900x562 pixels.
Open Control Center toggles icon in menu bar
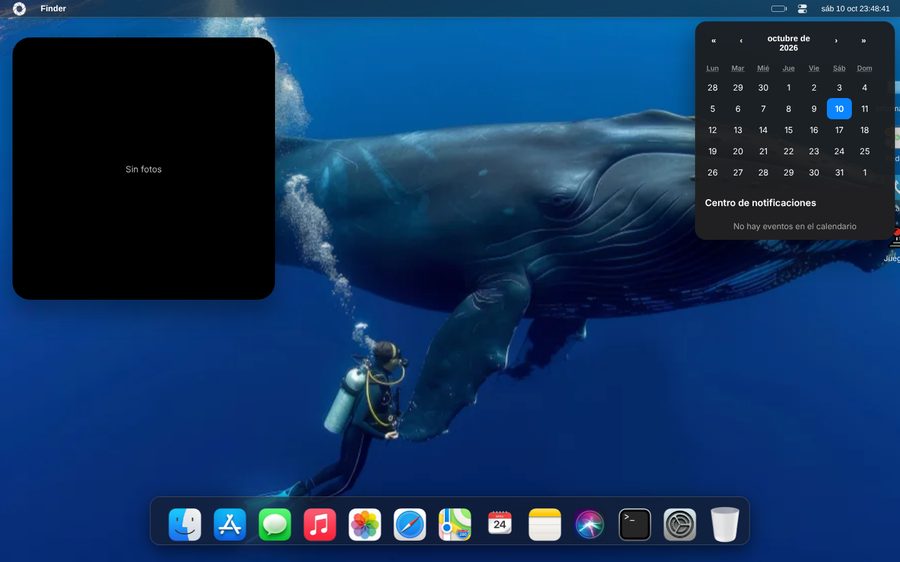point(802,9)
